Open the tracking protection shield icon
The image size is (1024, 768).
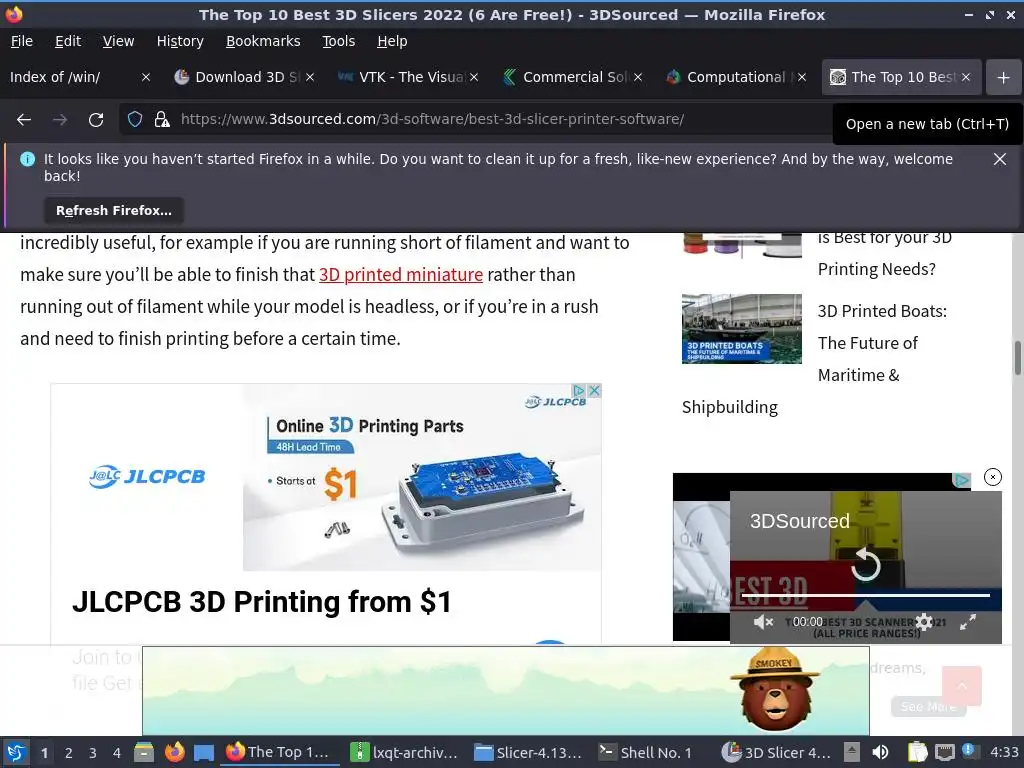click(x=135, y=120)
